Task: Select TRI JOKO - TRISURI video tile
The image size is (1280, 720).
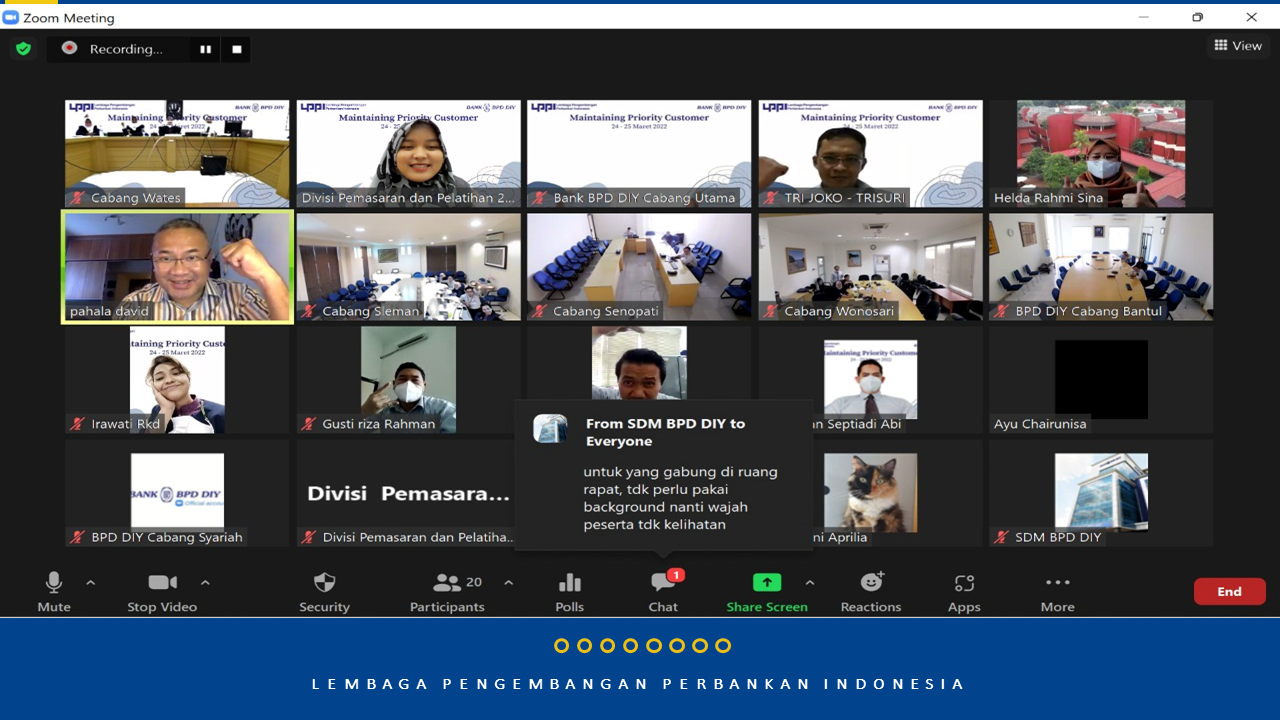Action: coord(870,154)
